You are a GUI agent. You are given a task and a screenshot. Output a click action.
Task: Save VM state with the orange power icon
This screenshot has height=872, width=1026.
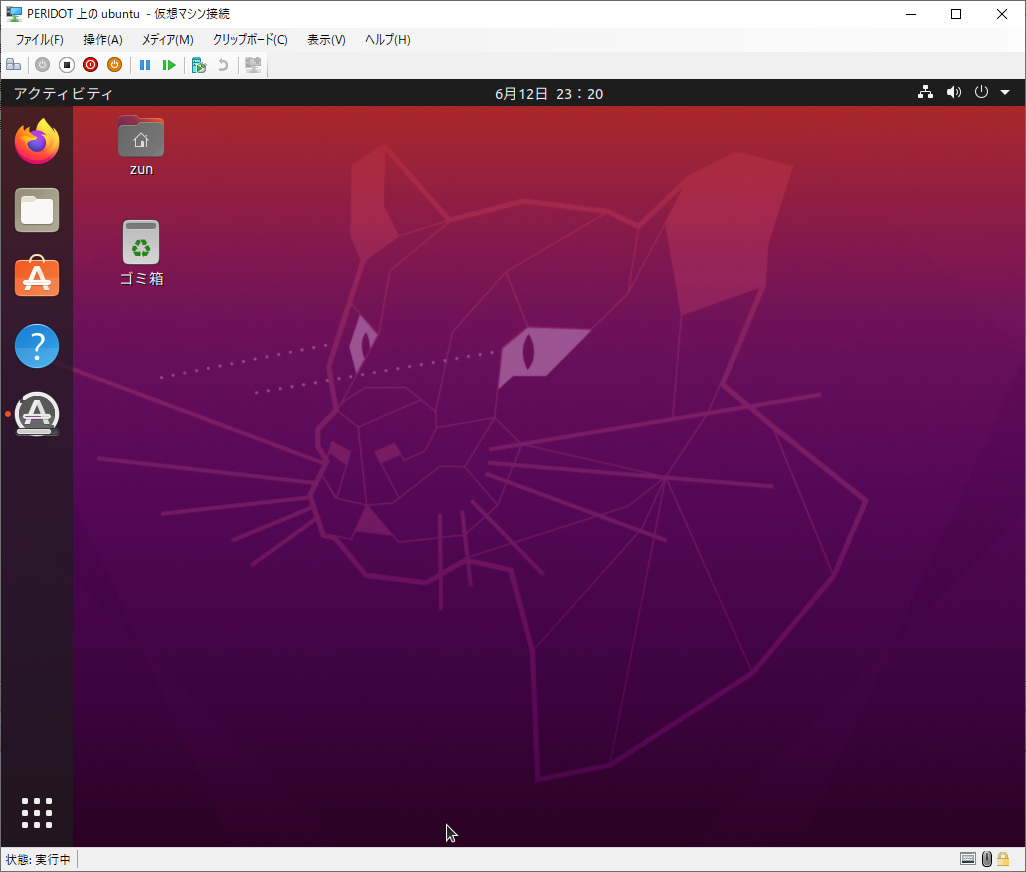tap(115, 65)
